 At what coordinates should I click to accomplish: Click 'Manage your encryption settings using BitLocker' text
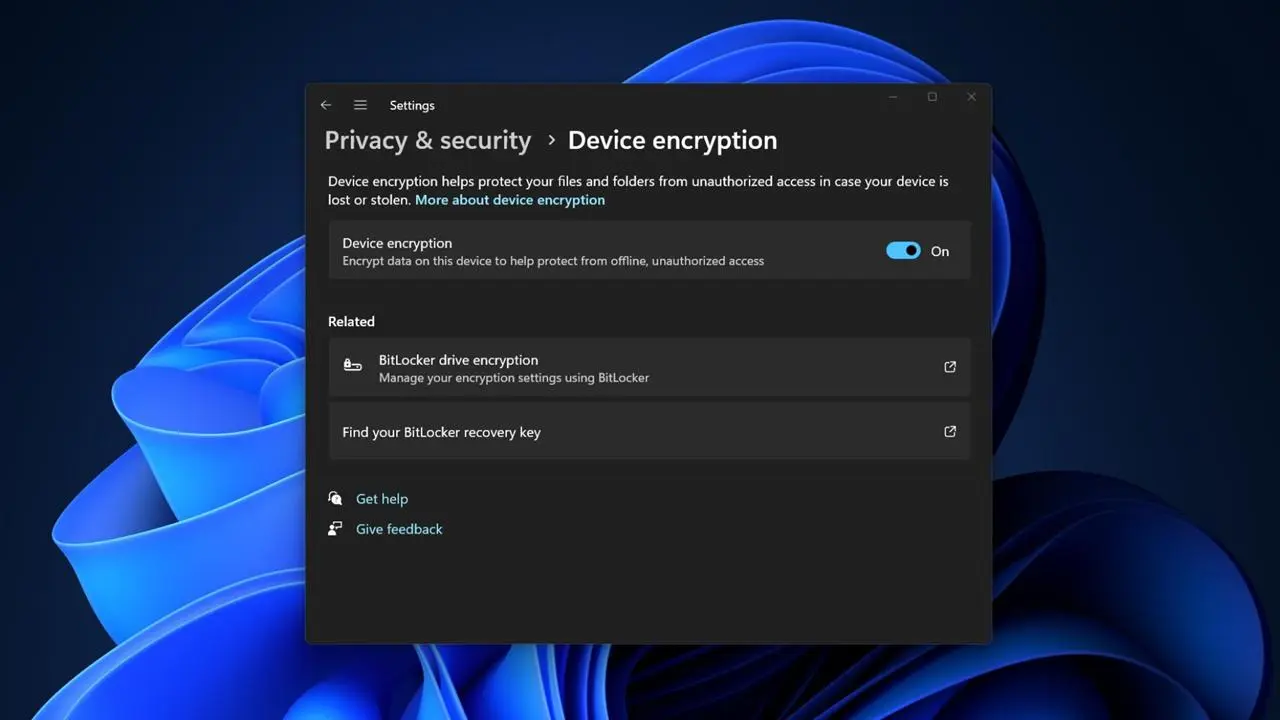pos(514,378)
